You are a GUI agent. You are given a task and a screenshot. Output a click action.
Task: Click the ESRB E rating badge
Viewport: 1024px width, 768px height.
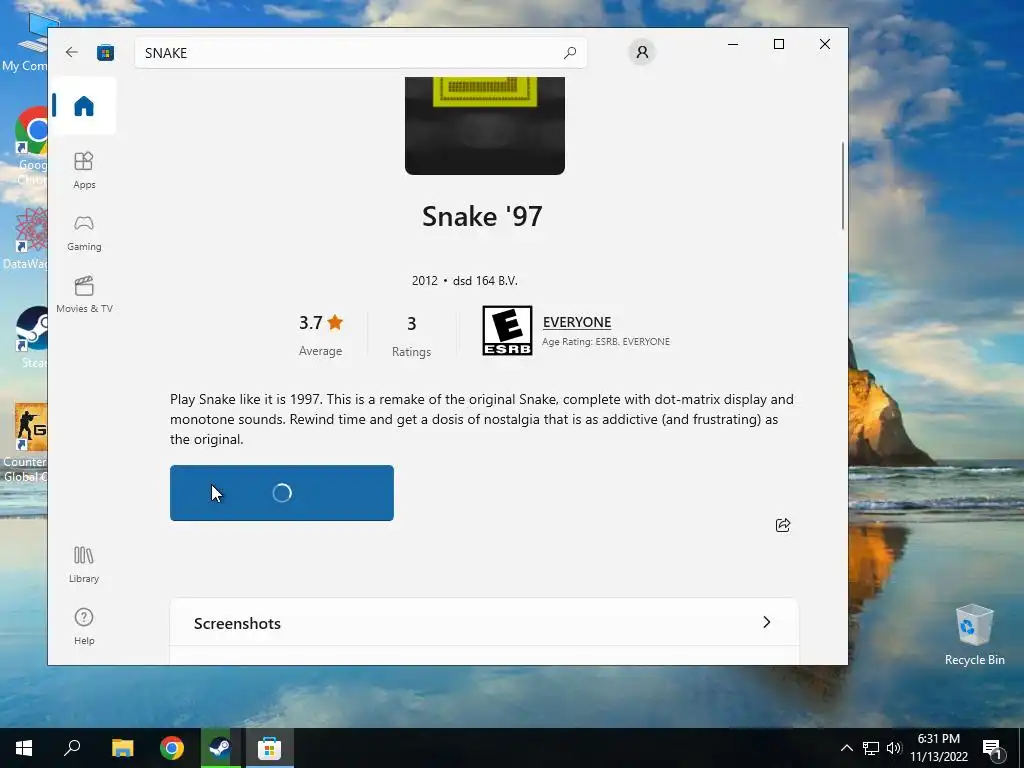(507, 330)
